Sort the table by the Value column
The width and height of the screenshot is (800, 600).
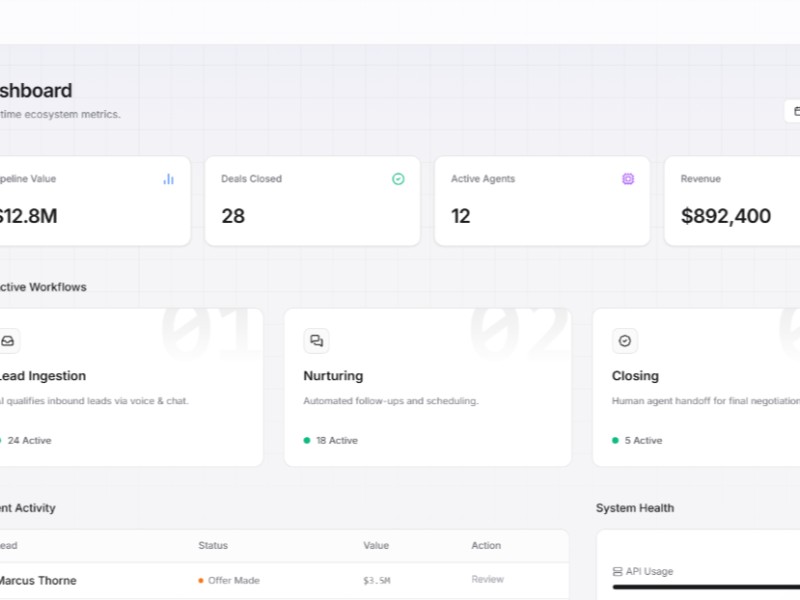coord(376,546)
